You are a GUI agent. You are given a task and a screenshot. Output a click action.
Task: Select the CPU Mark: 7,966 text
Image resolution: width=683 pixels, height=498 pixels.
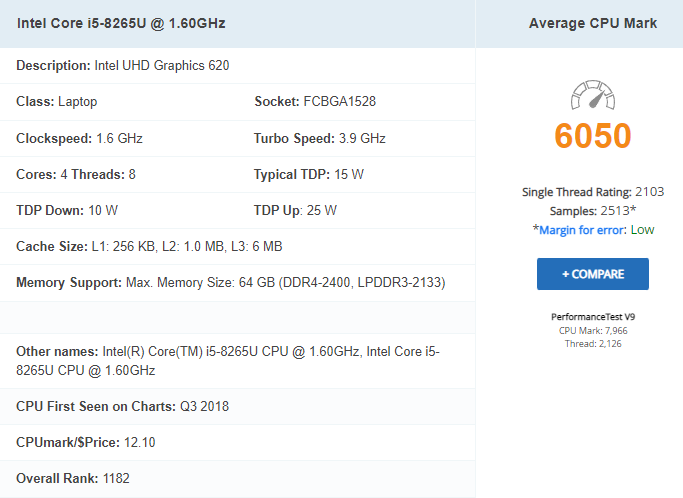593,331
